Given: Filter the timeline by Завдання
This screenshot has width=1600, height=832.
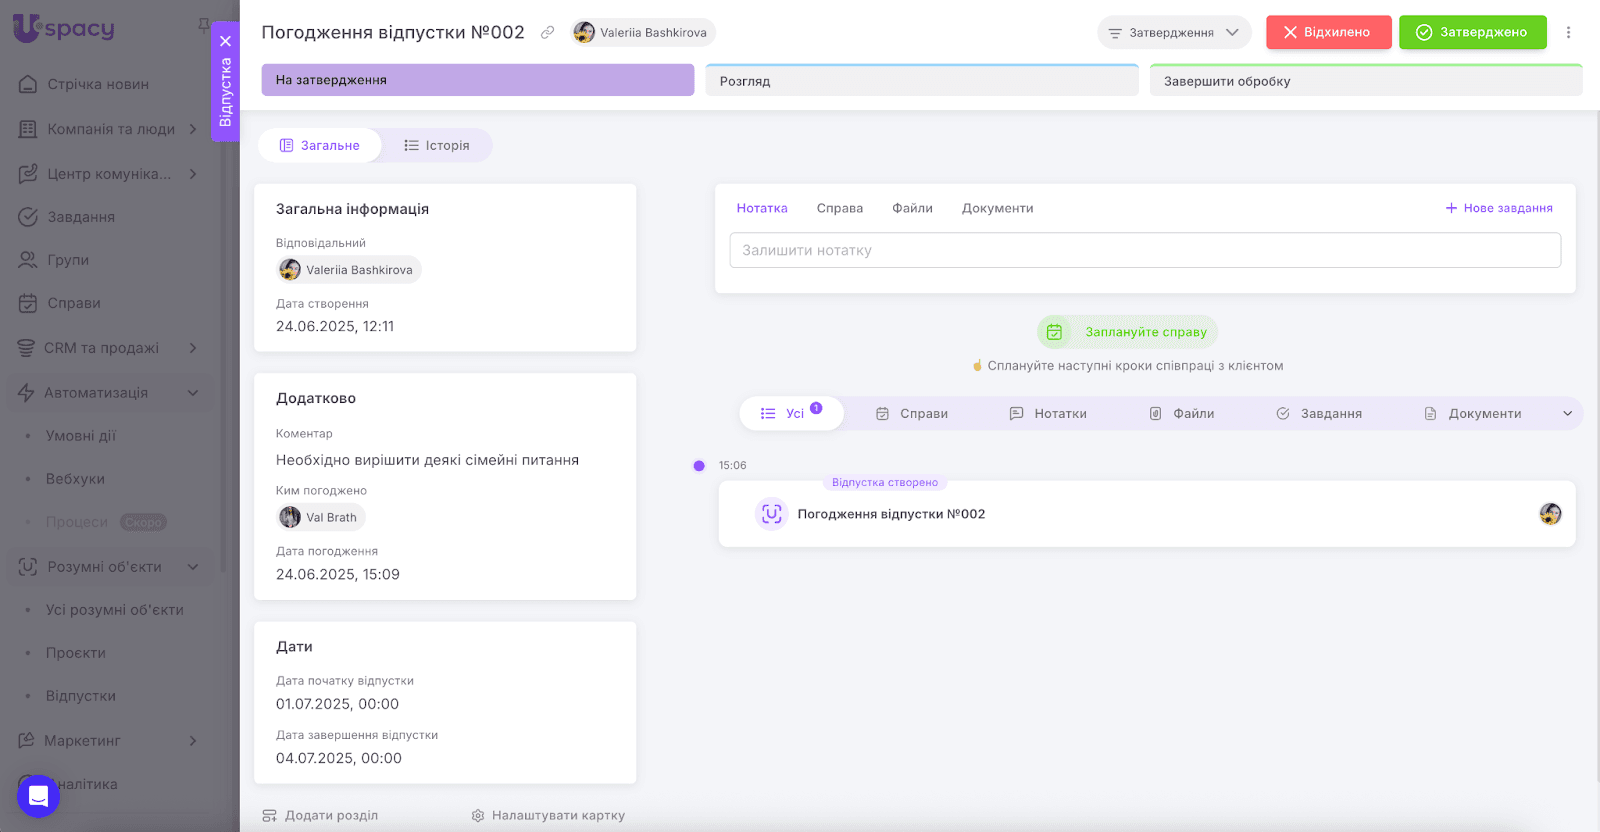Looking at the screenshot, I should point(1319,414).
